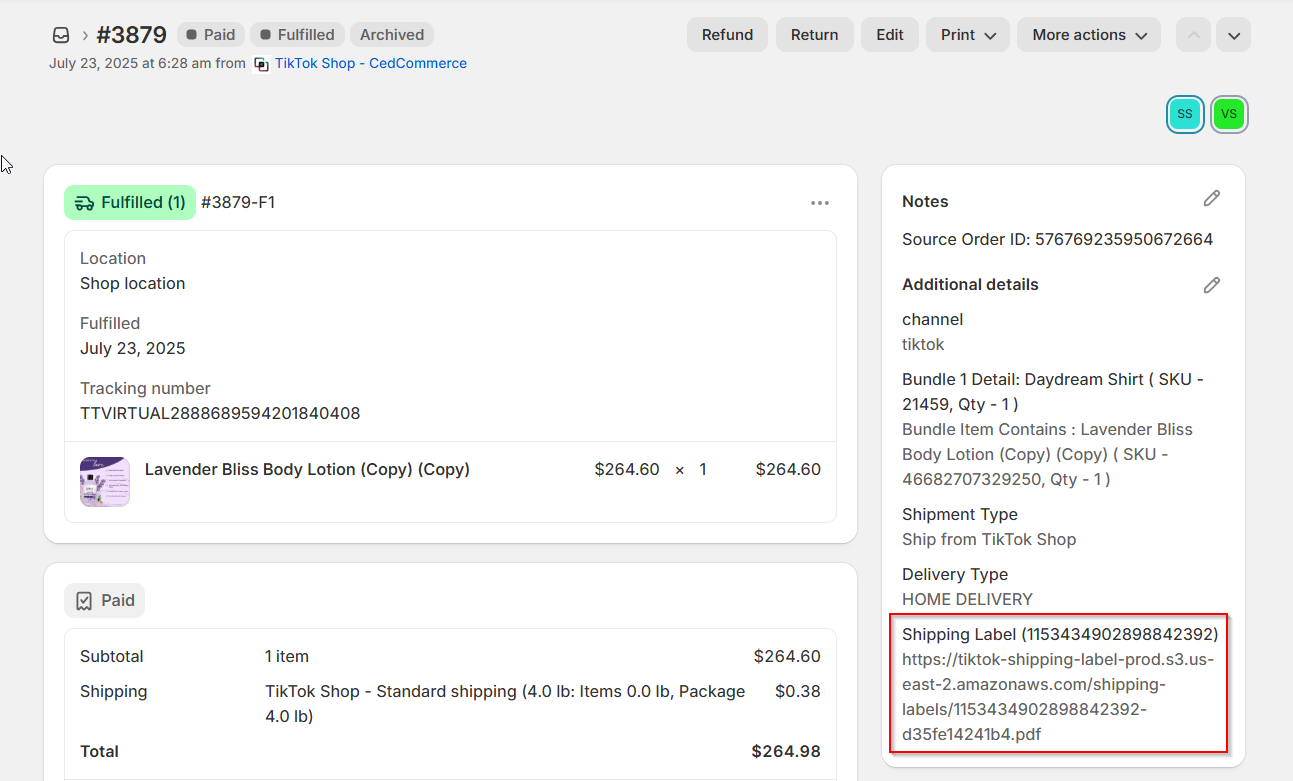Click the VS staff avatar
Image resolution: width=1293 pixels, height=781 pixels.
click(1229, 114)
